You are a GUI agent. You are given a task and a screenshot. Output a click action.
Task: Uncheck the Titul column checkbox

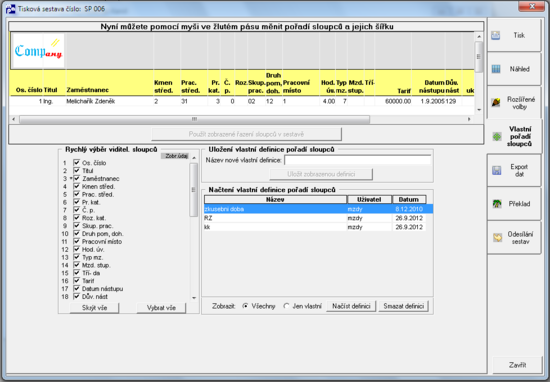76,170
